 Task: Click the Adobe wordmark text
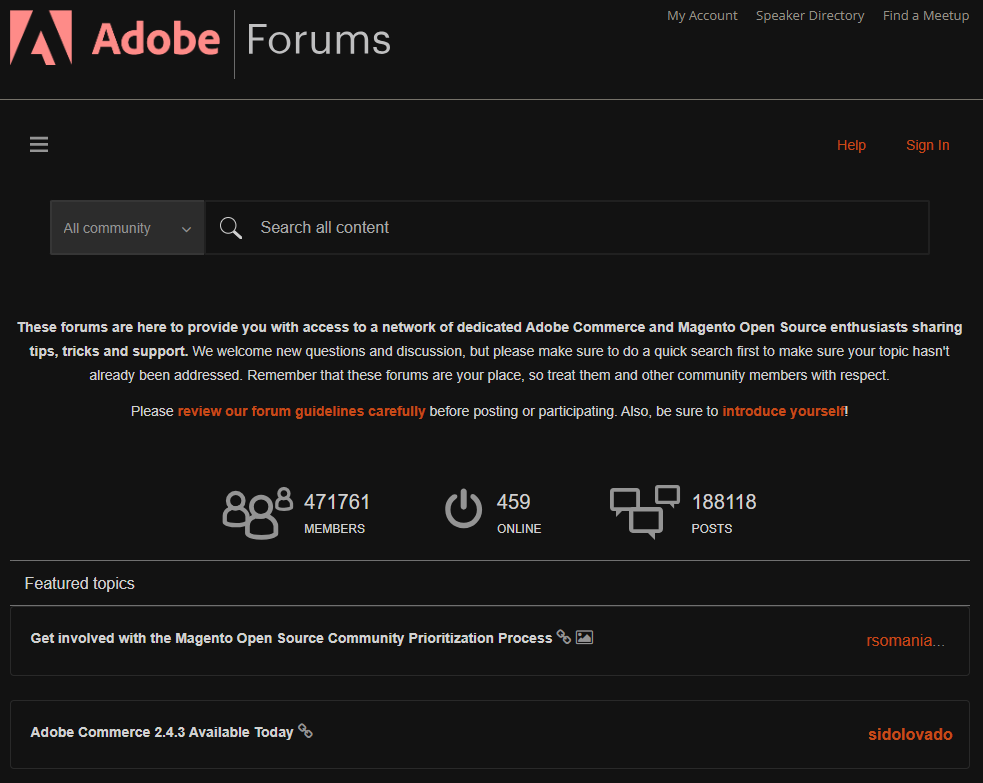coord(156,39)
